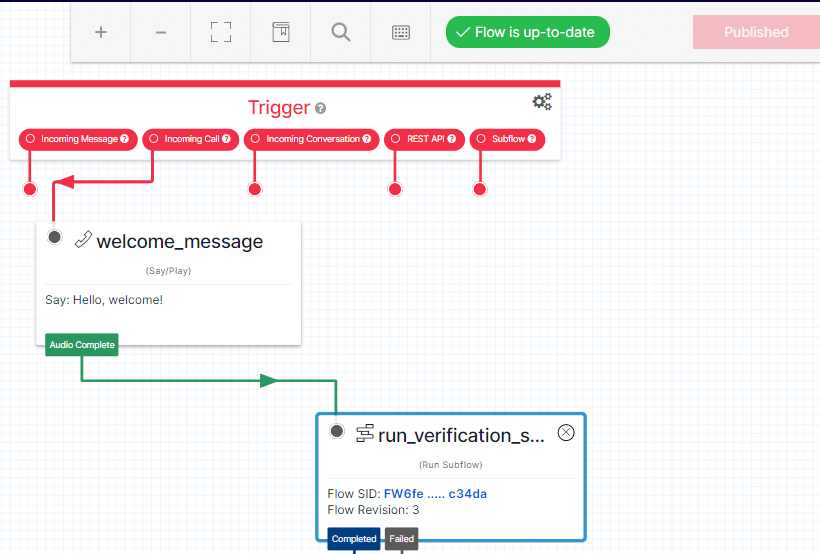Click the (Say/Play) widget type label
Image resolution: width=820 pixels, height=554 pixels.
click(168, 271)
